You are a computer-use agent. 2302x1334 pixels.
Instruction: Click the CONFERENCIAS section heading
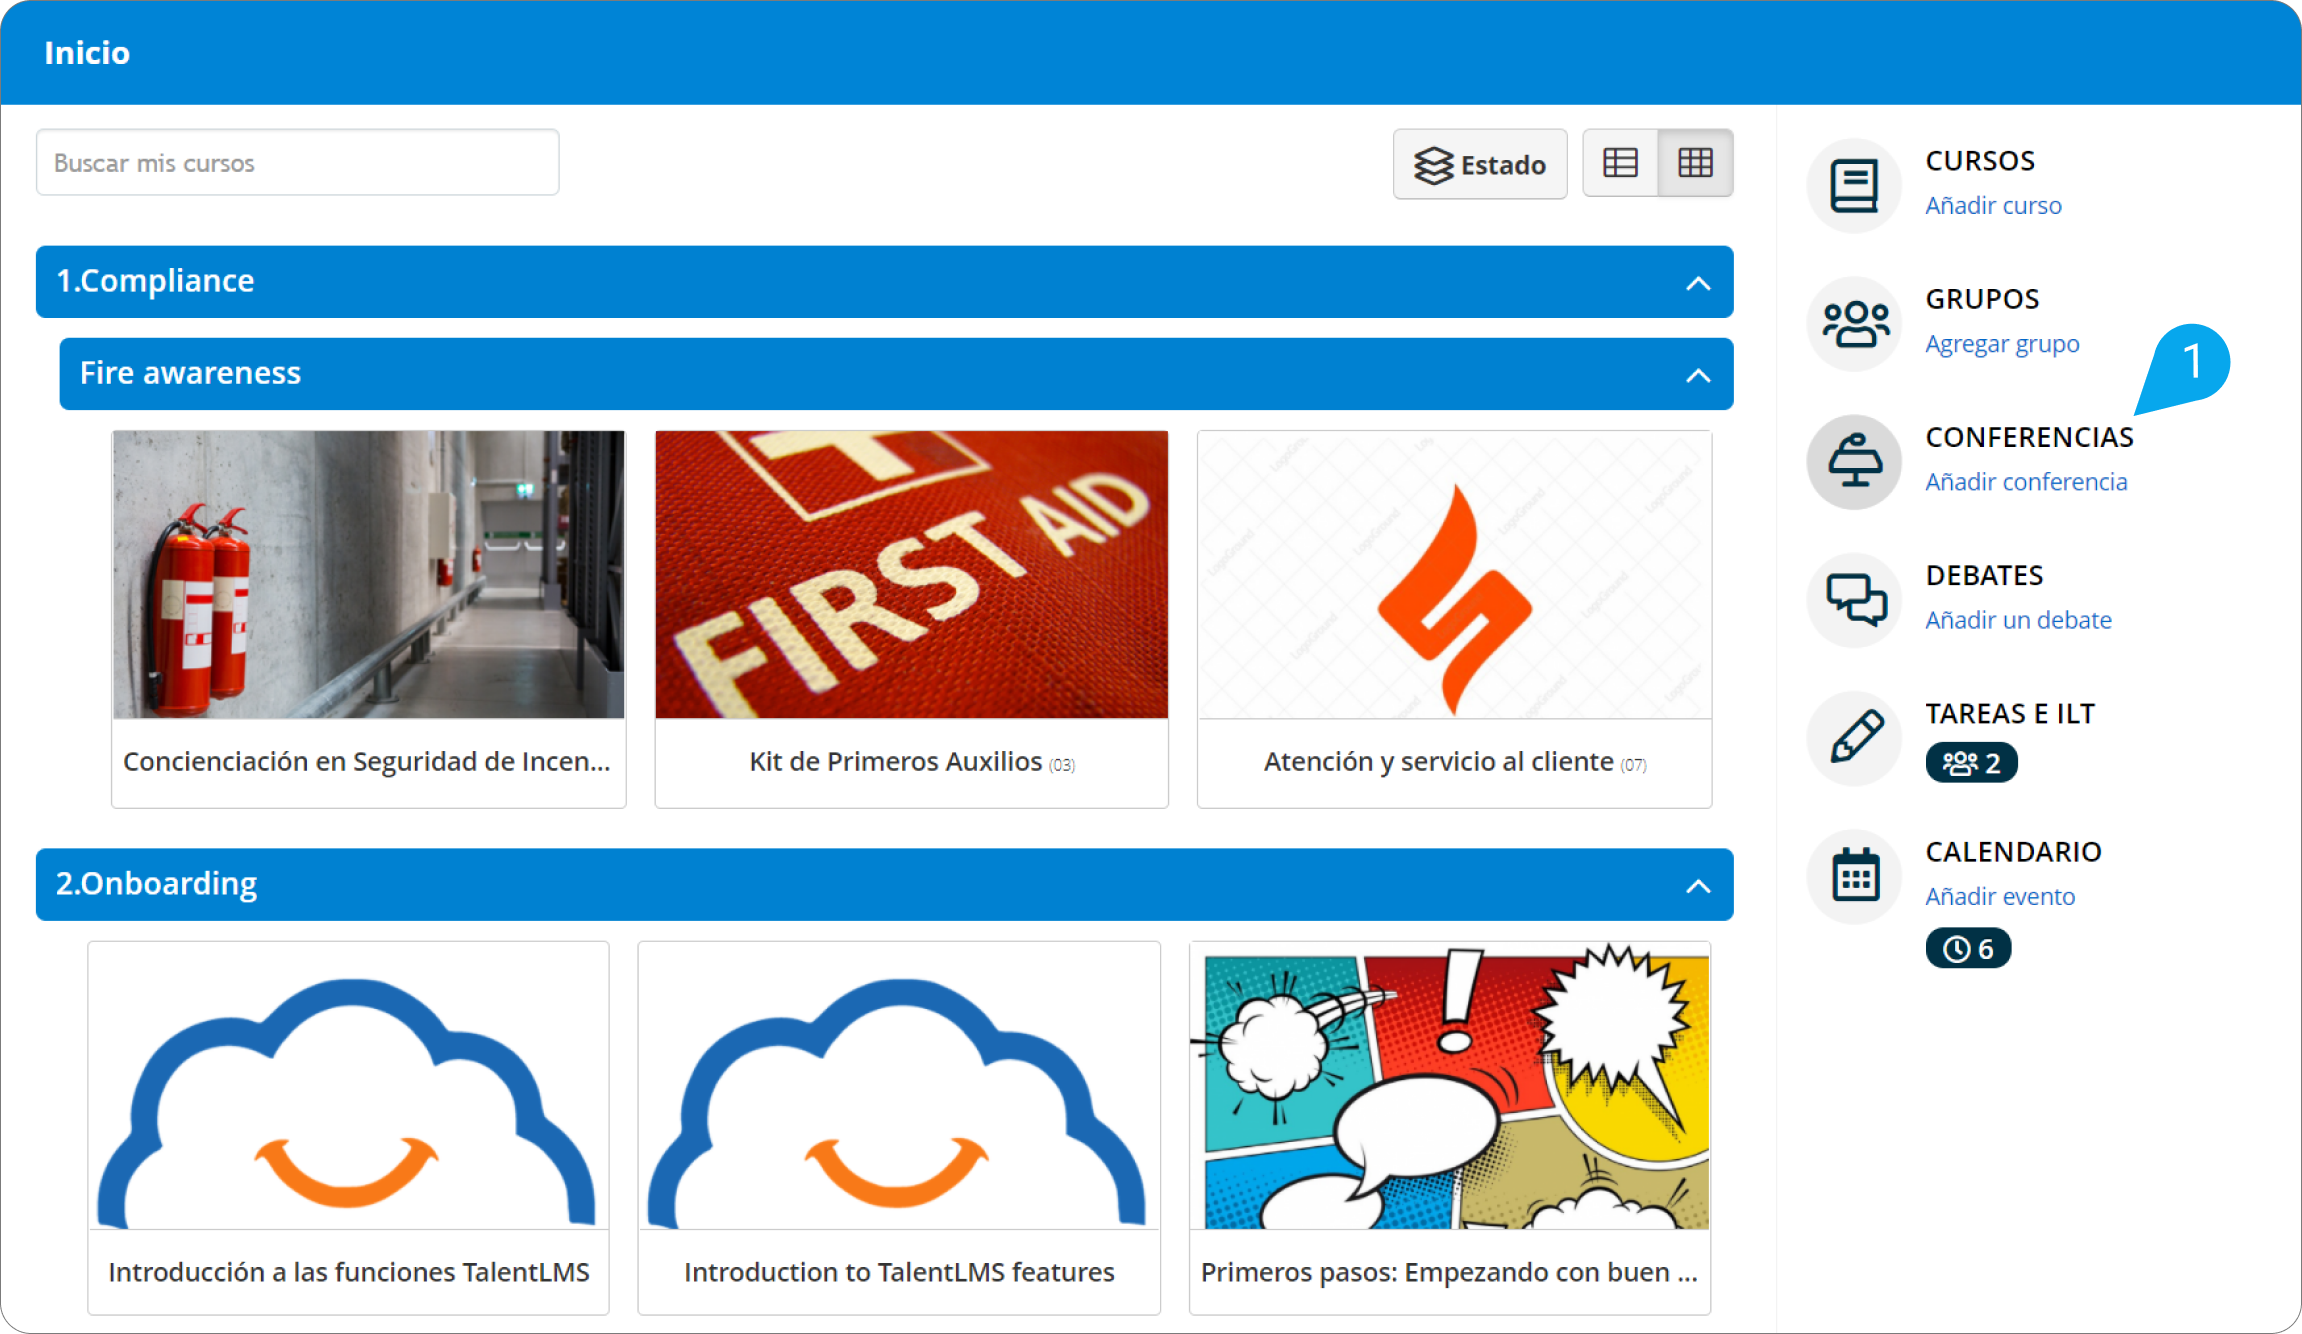pyautogui.click(x=2029, y=437)
